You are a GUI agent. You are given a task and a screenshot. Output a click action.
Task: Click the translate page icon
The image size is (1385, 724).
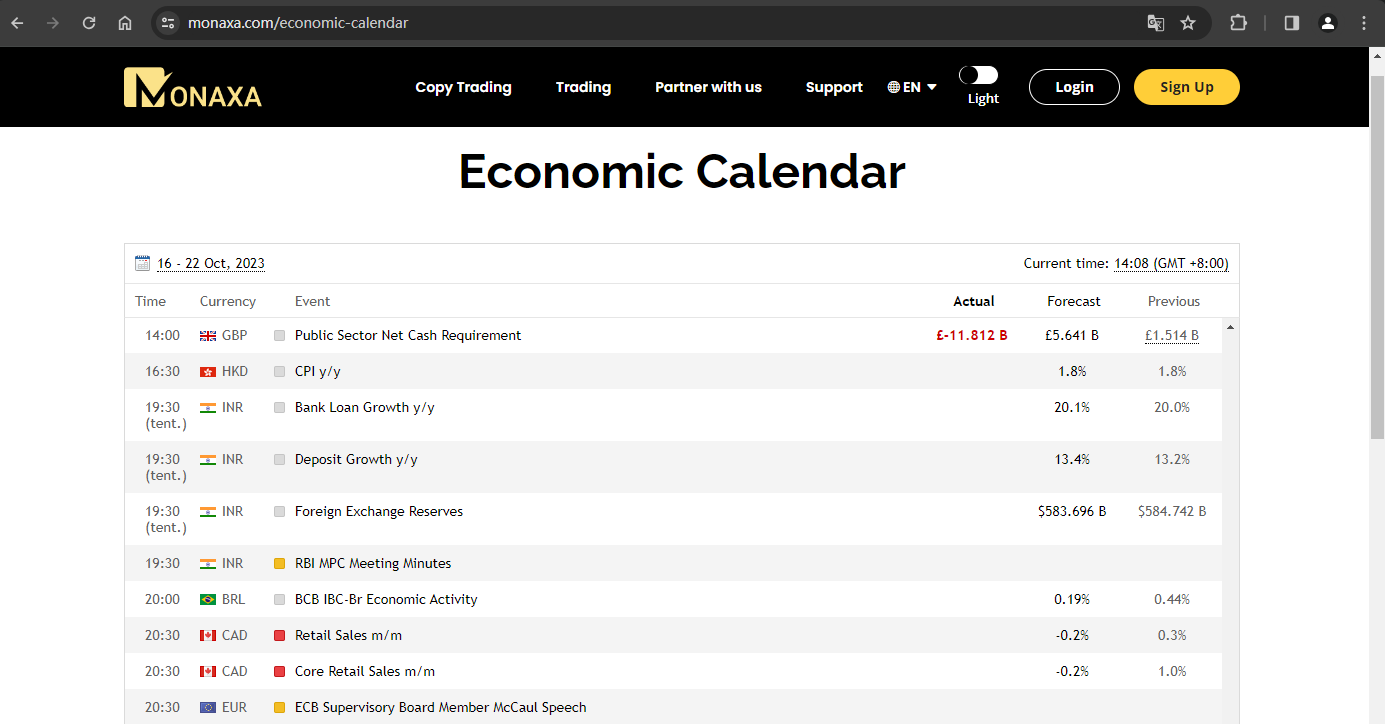pyautogui.click(x=1155, y=22)
